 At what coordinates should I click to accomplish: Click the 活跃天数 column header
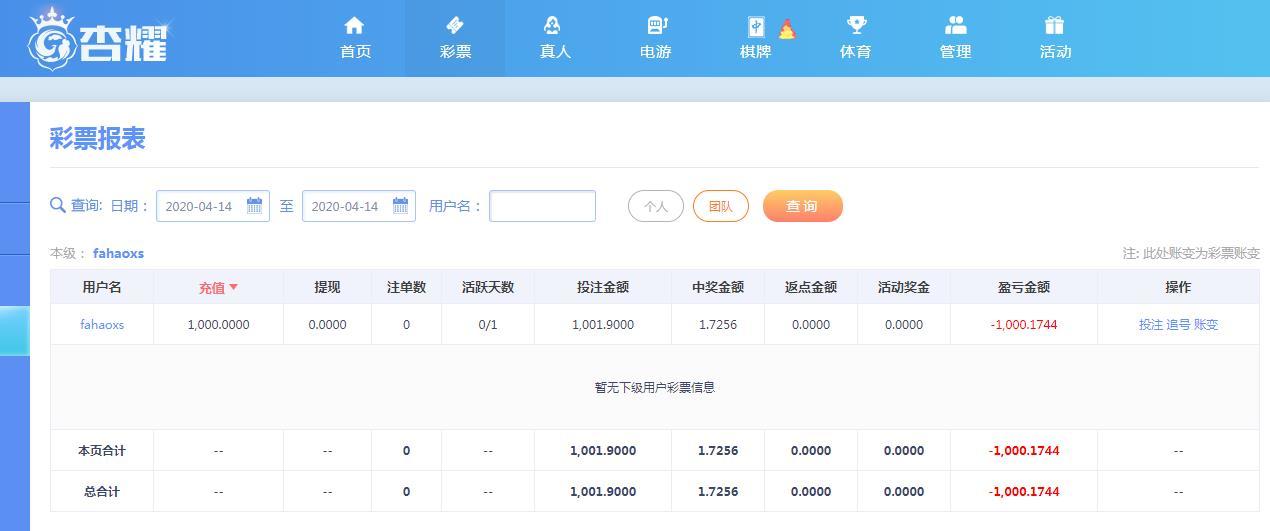pos(488,287)
